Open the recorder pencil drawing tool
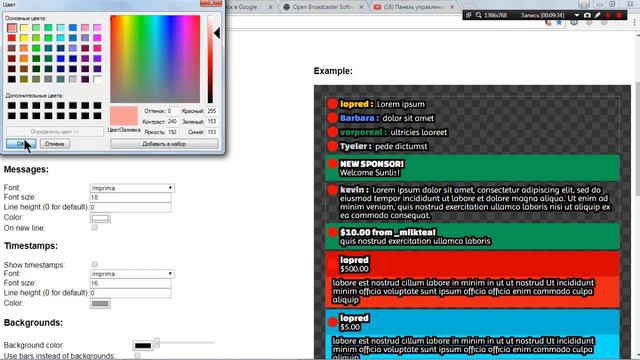 pyautogui.click(x=597, y=15)
